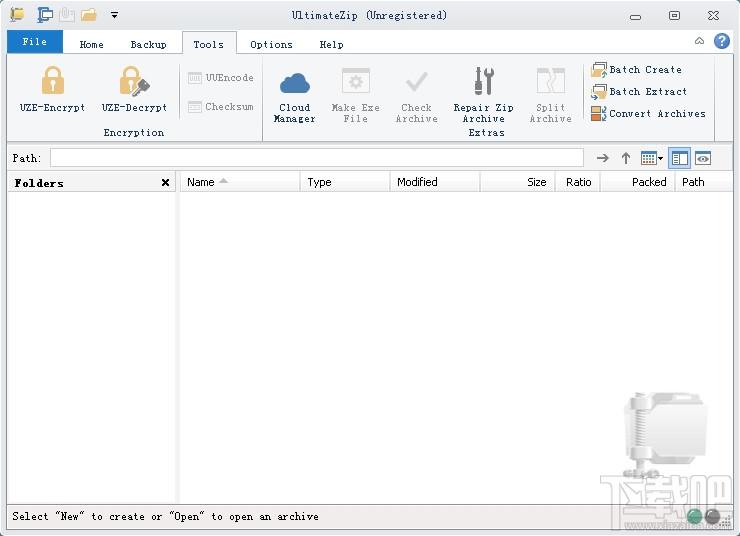Select the Tools tab
The image size is (740, 536).
point(209,44)
